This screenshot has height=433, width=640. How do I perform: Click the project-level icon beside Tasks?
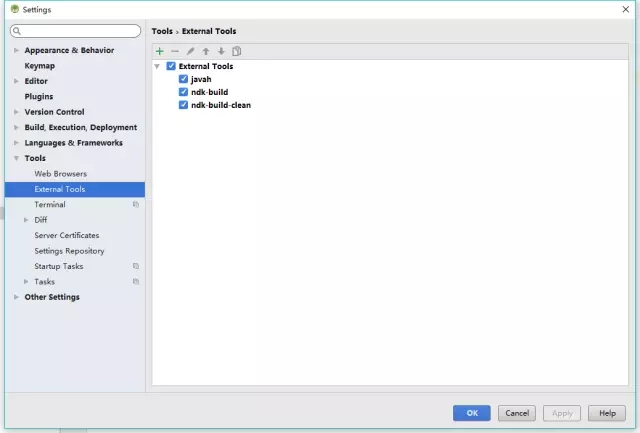click(x=136, y=282)
